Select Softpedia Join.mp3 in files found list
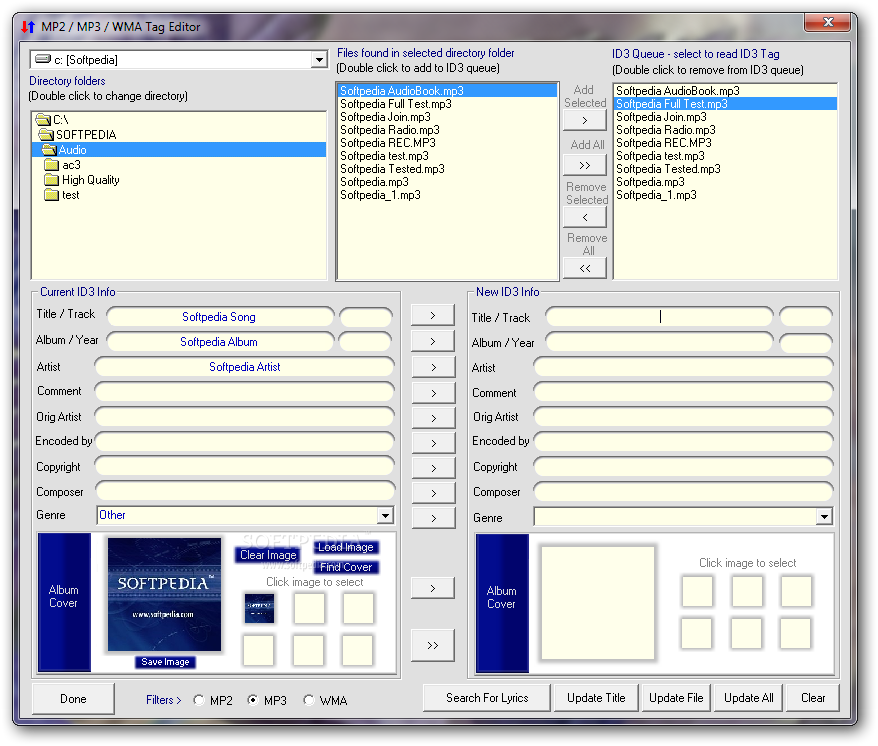Viewport: 878px width, 746px height. coord(447,117)
